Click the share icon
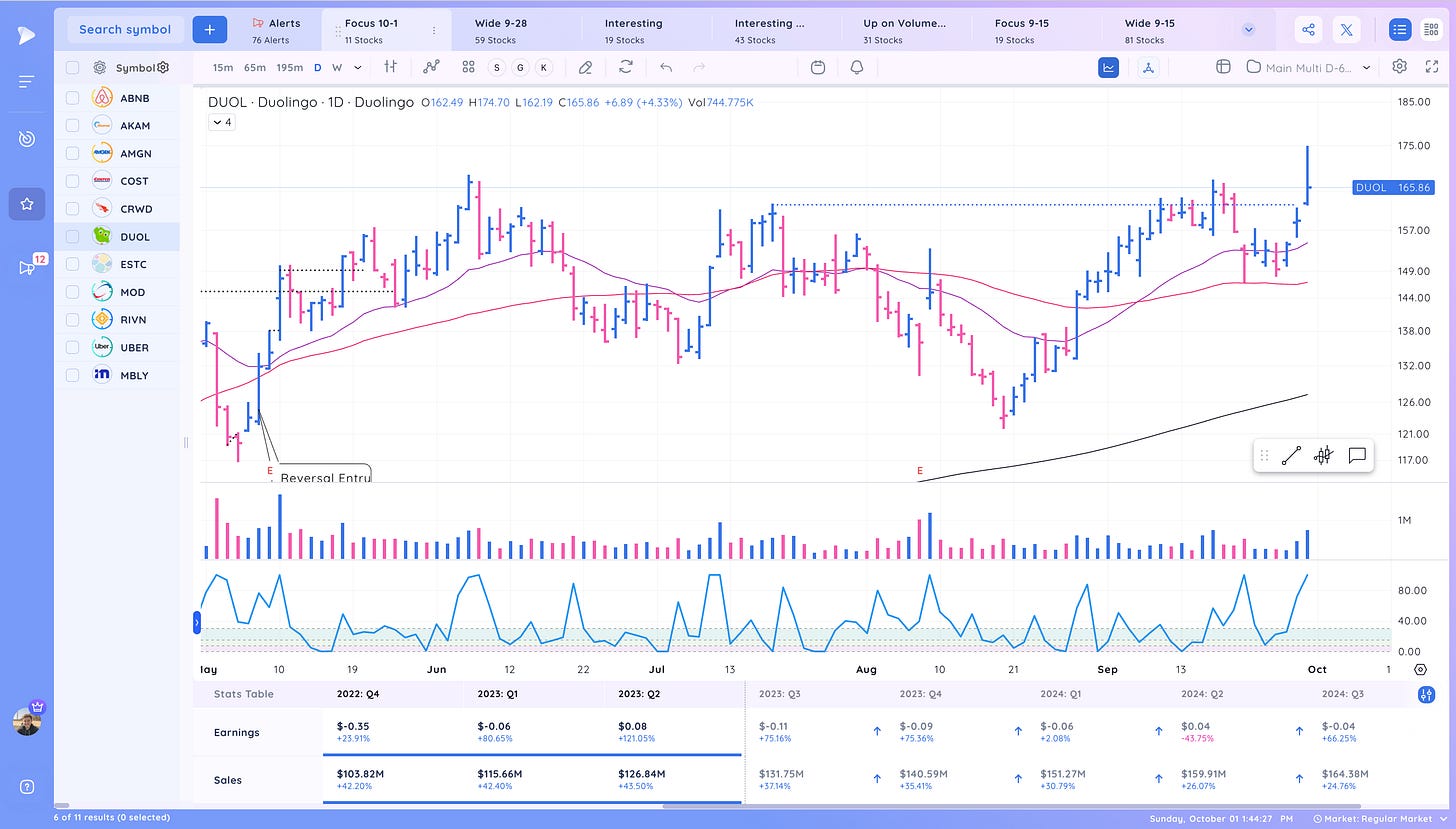 pos(1308,30)
